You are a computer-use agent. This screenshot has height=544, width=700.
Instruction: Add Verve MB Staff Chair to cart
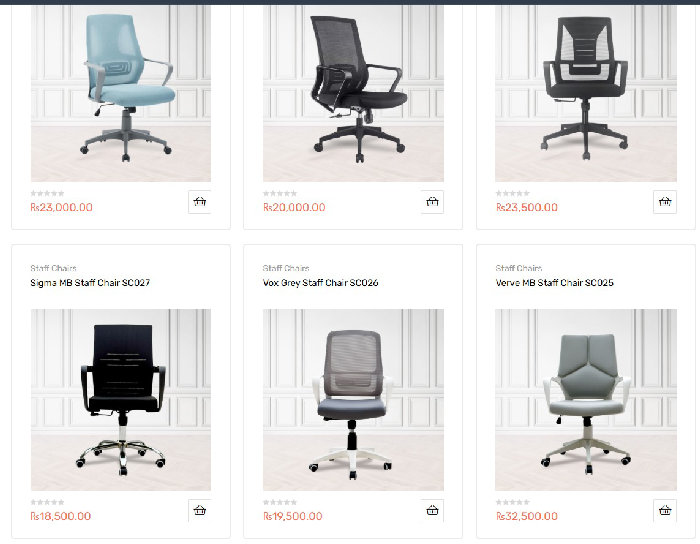(x=665, y=511)
